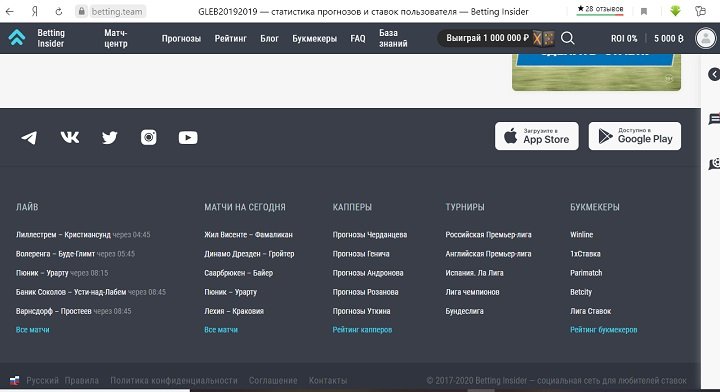Go back with browser arrow
This screenshot has height=392, width=720.
click(x=9, y=11)
